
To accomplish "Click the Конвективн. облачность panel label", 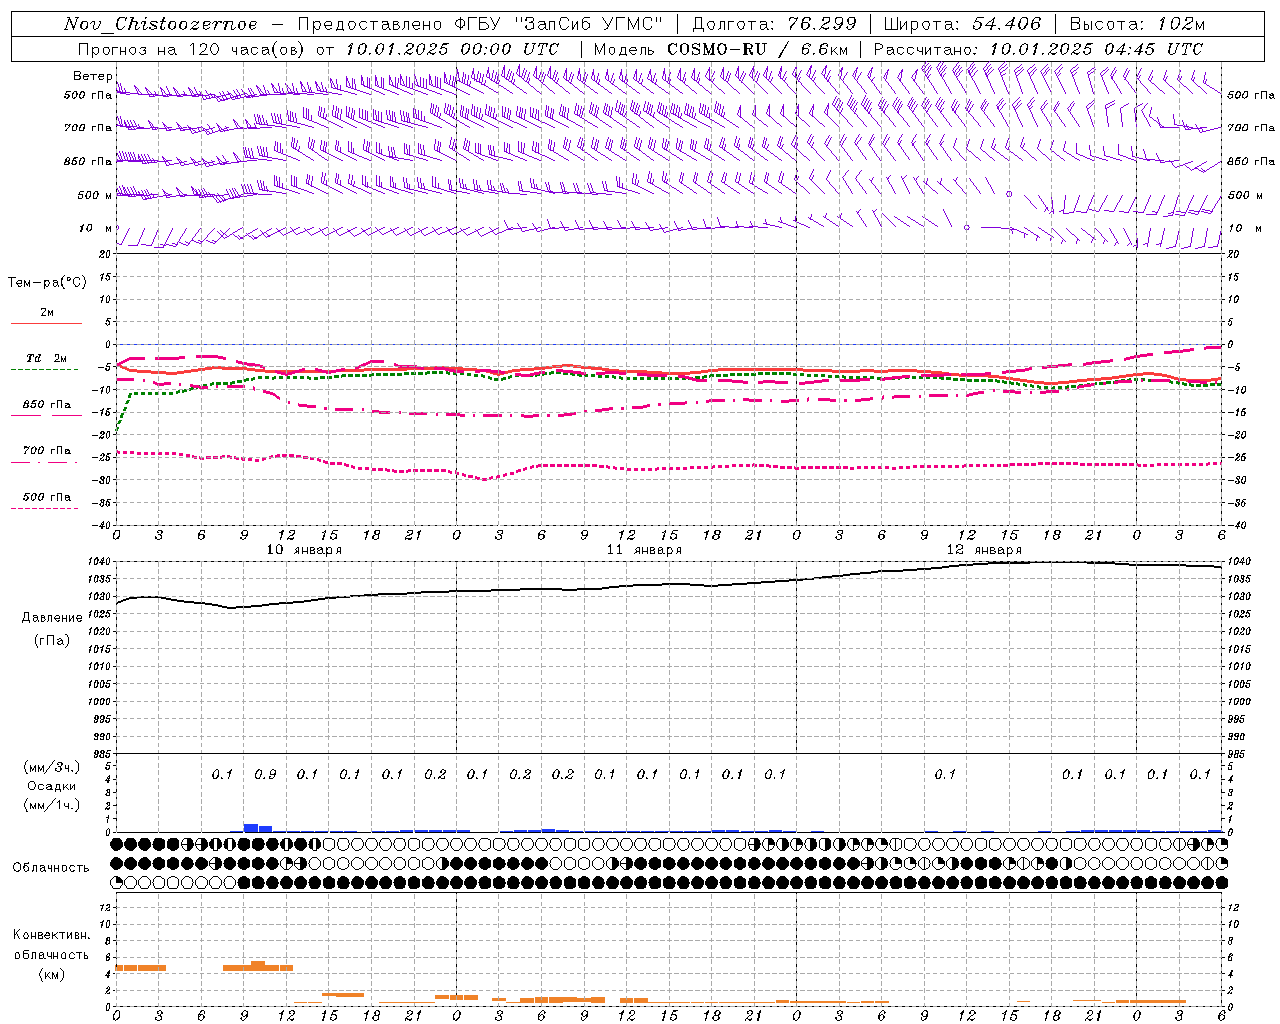I will (51, 954).
